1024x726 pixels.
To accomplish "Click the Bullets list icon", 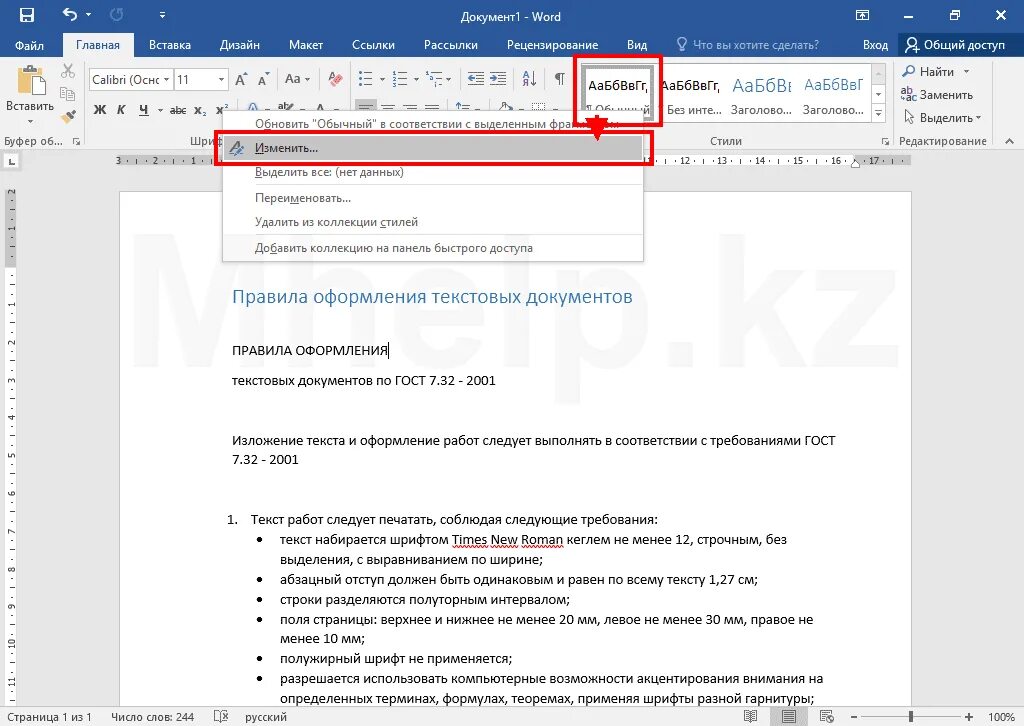I will [x=366, y=79].
